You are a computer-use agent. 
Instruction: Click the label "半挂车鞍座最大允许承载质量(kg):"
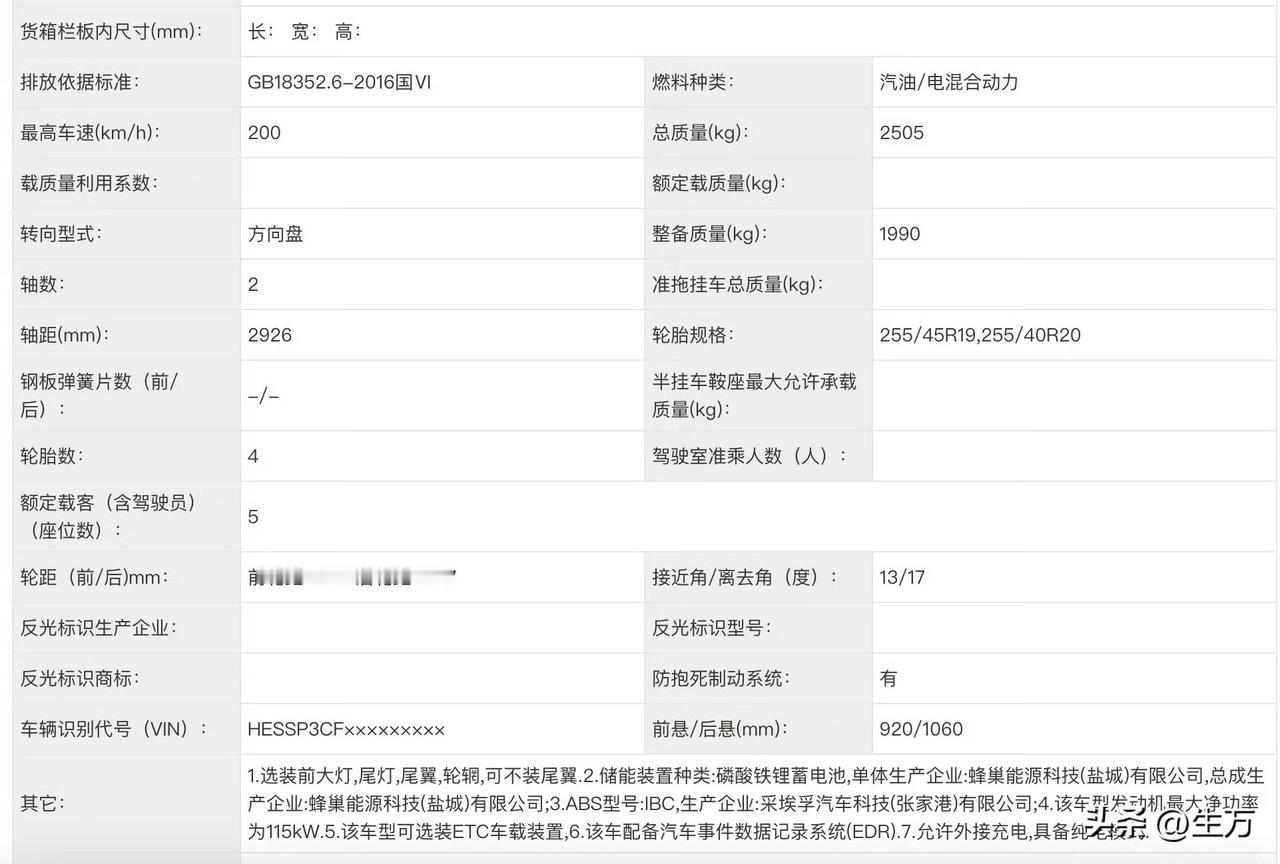click(x=754, y=395)
